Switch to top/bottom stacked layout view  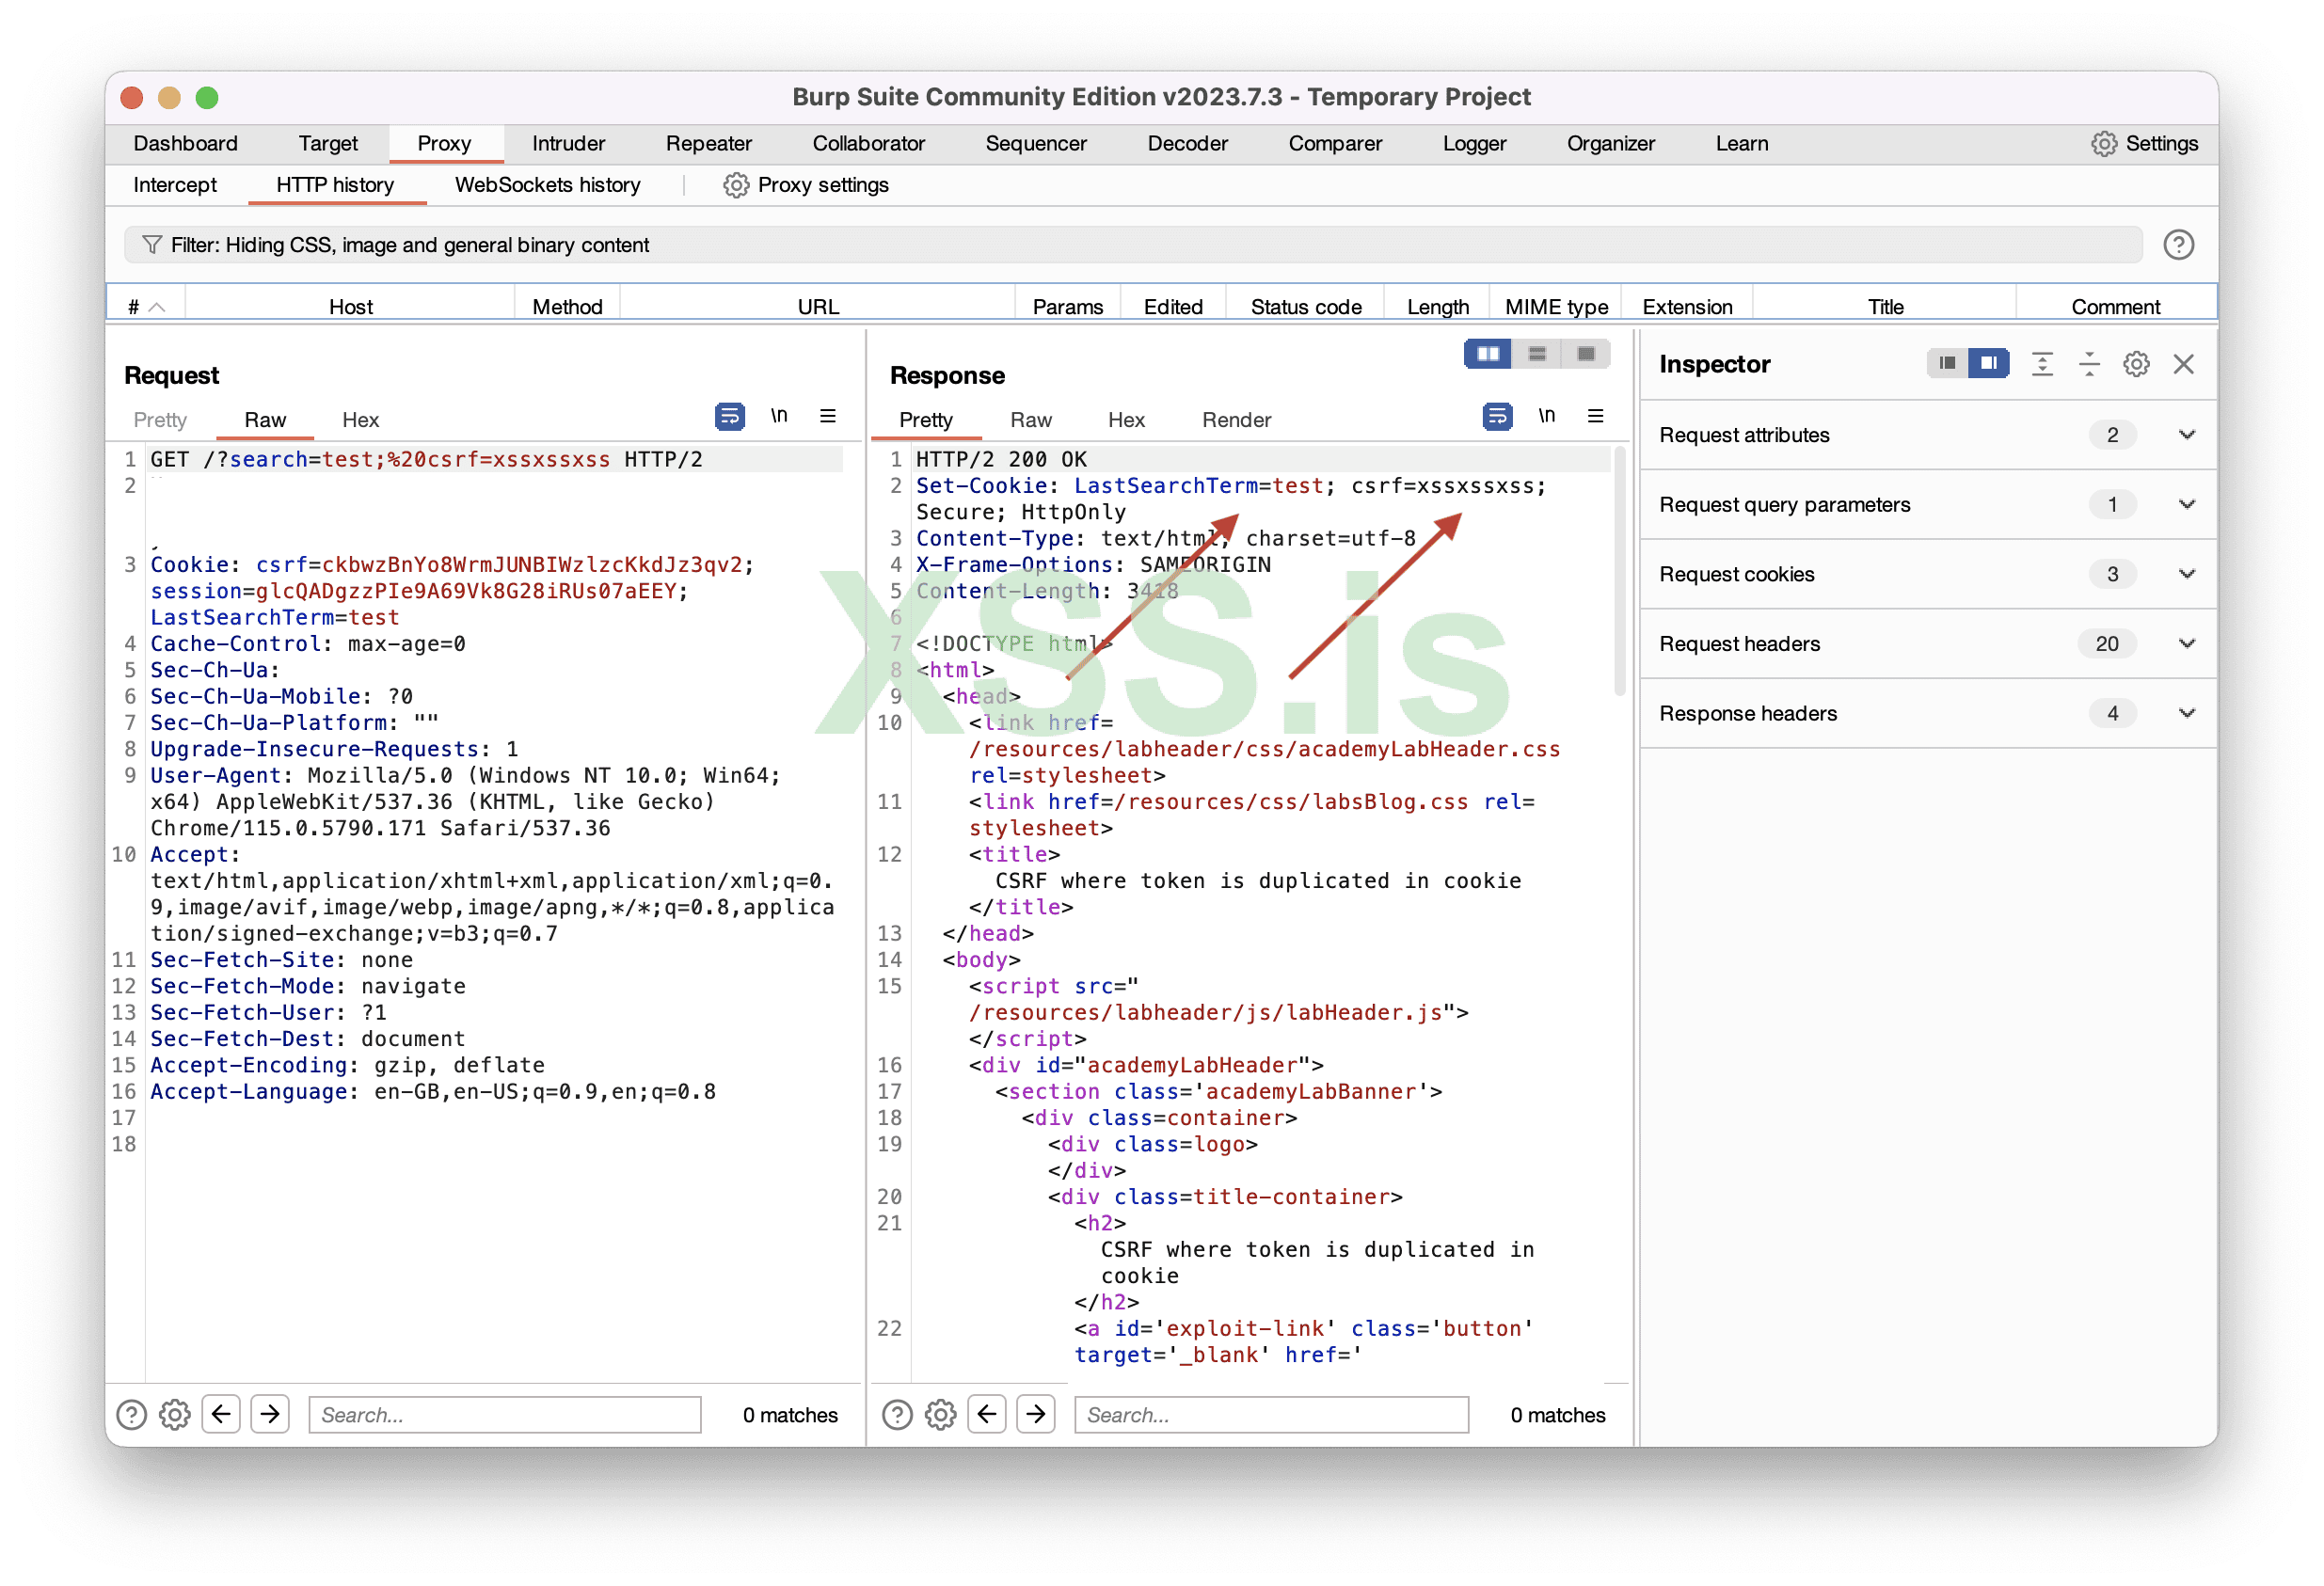click(x=1537, y=354)
